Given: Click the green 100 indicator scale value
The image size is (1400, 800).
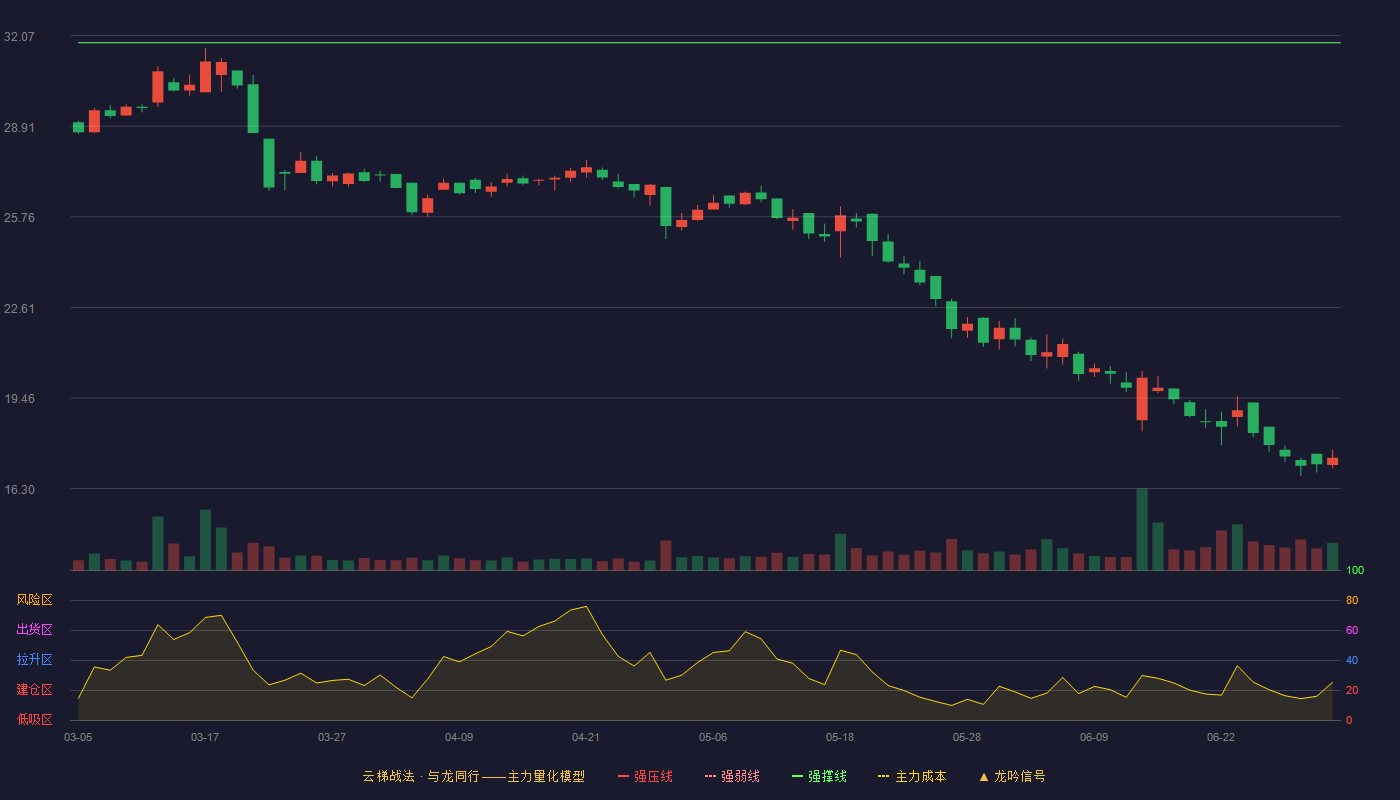Looking at the screenshot, I should tap(1355, 570).
